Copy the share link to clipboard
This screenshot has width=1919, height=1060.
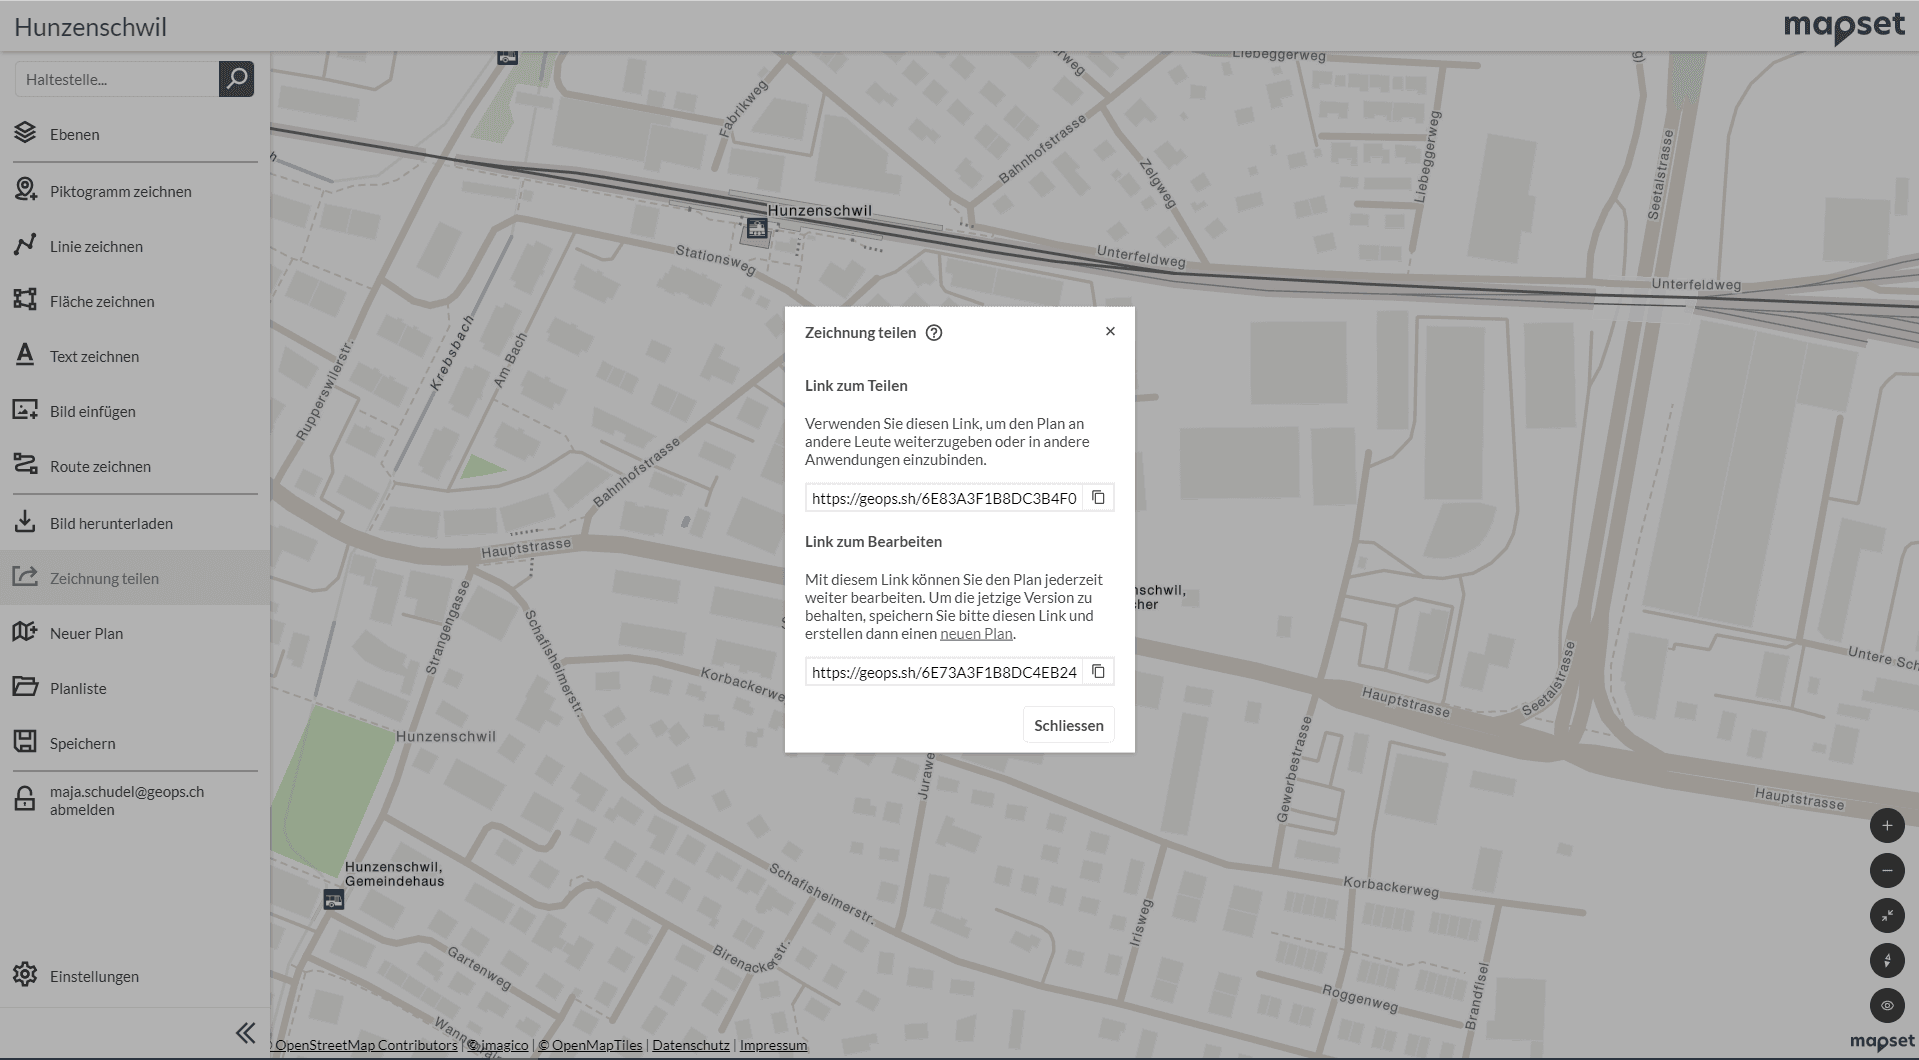click(x=1098, y=498)
